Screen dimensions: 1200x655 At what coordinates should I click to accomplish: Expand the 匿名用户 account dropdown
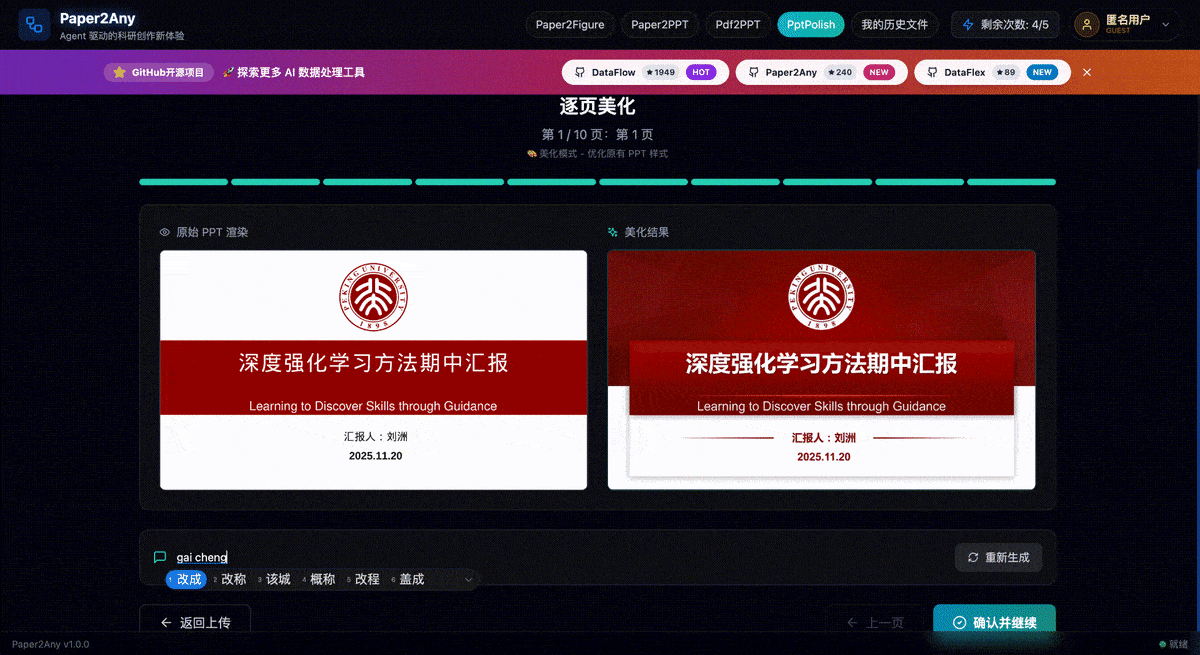pyautogui.click(x=1165, y=25)
